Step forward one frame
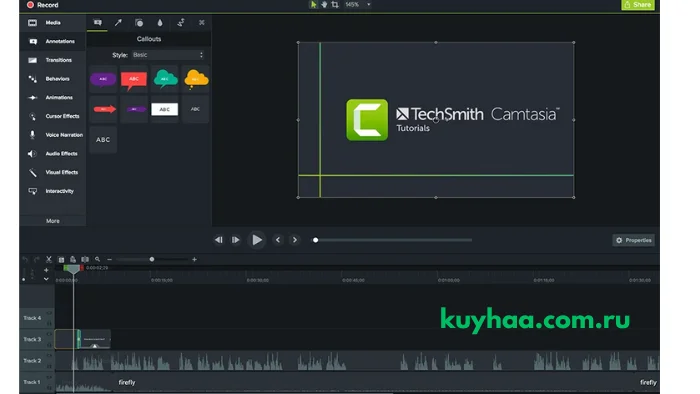 236,240
